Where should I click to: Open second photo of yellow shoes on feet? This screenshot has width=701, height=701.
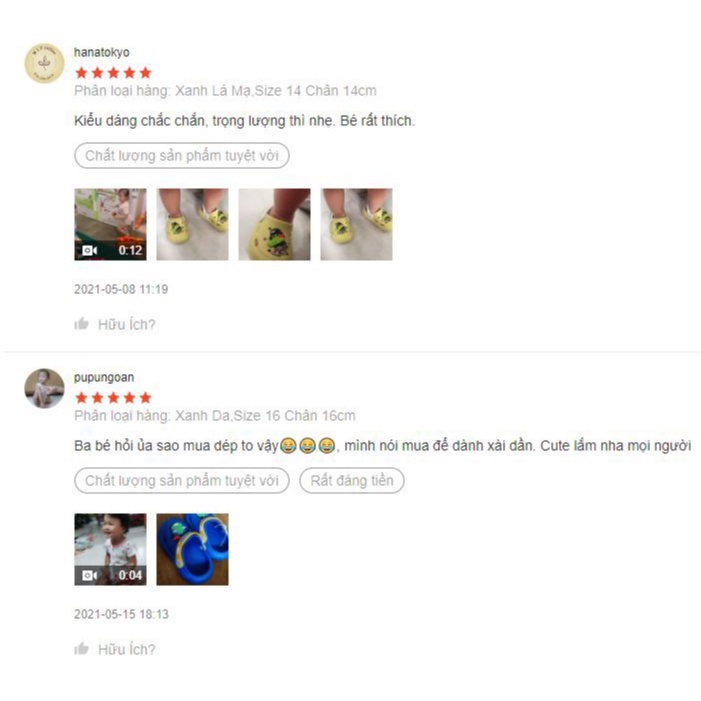[192, 224]
